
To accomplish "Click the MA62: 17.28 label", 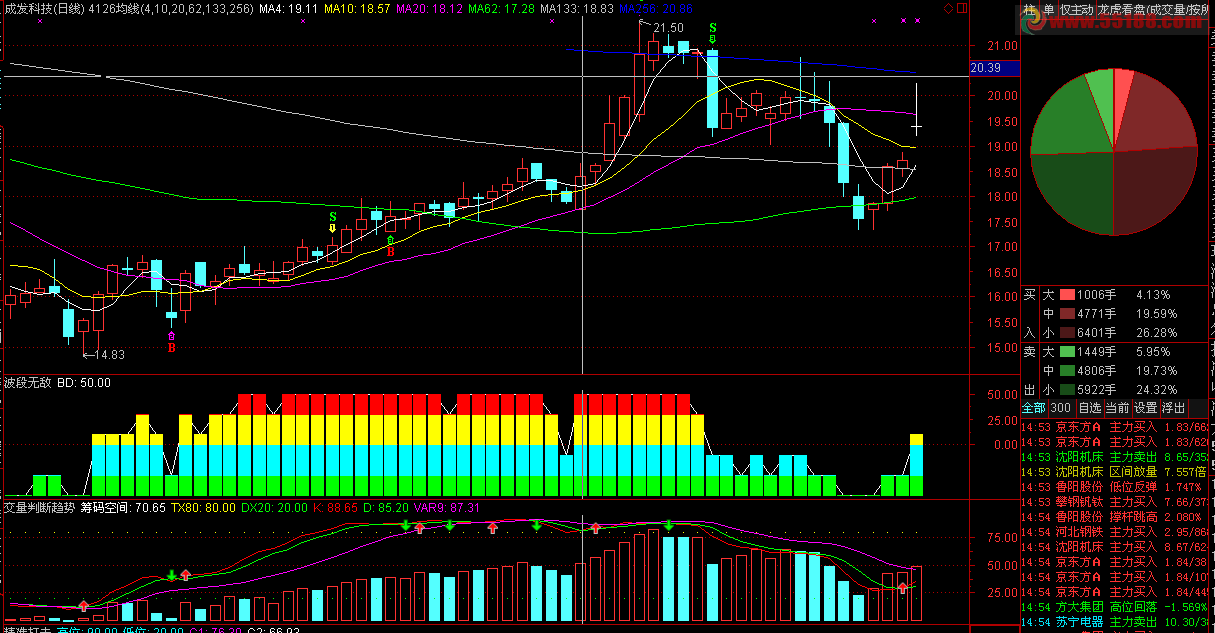I will pyautogui.click(x=502, y=8).
